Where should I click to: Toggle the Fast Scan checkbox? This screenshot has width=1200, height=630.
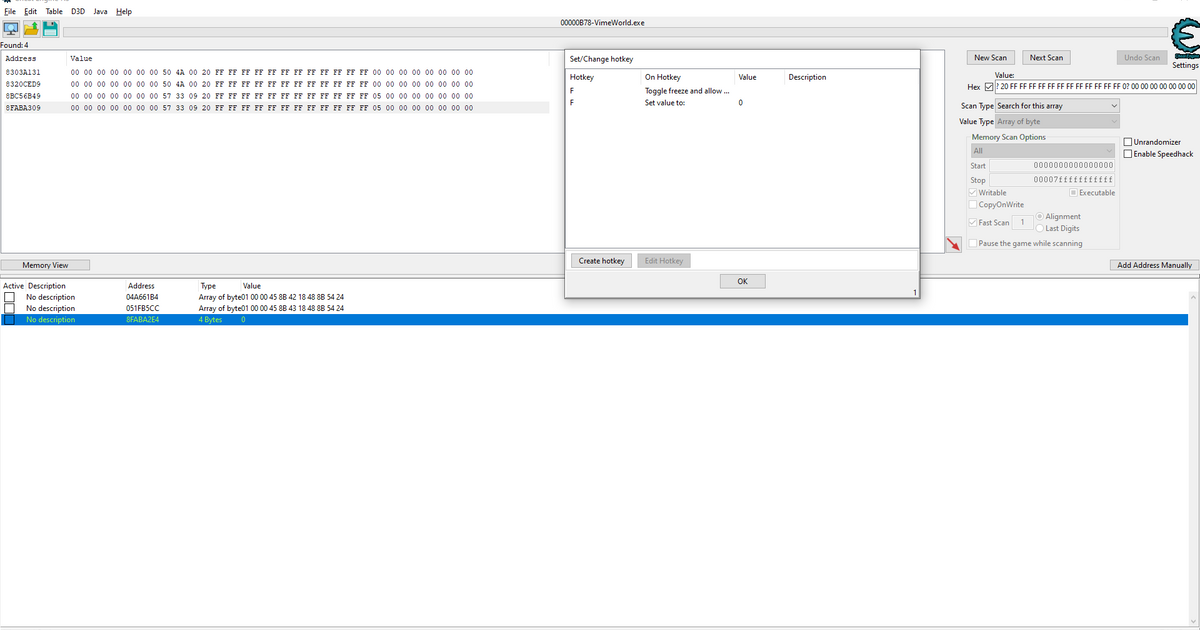(x=973, y=223)
